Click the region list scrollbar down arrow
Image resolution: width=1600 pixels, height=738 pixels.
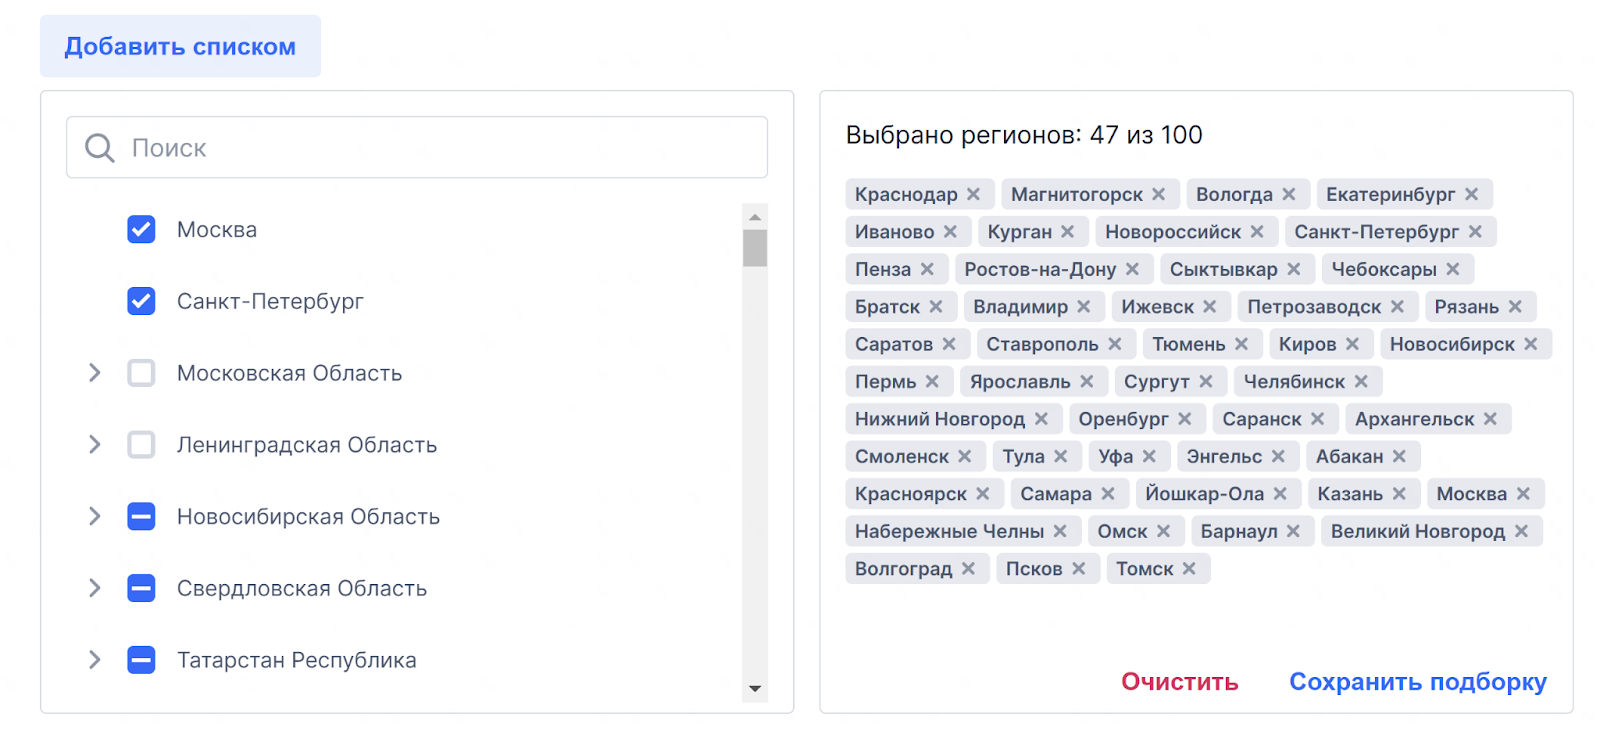755,689
